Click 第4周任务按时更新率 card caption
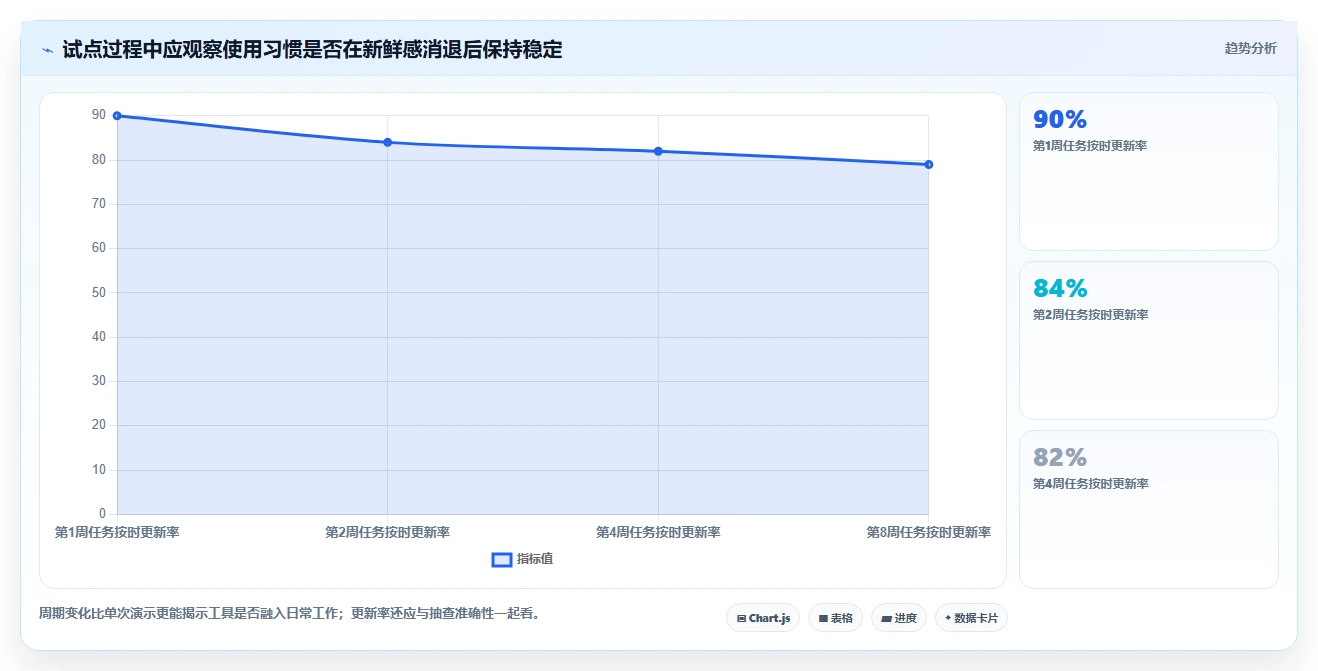The height and width of the screenshot is (671, 1318). [x=1090, y=484]
